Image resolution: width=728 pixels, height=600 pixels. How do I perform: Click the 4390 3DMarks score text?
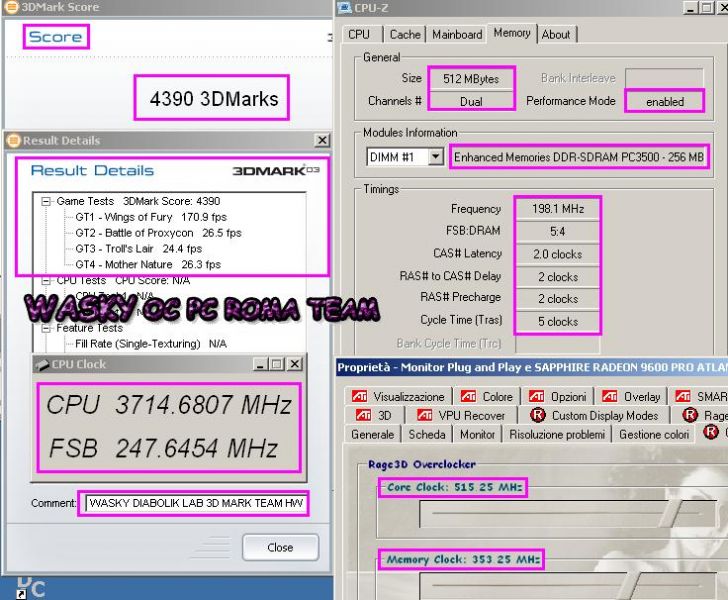tap(214, 99)
